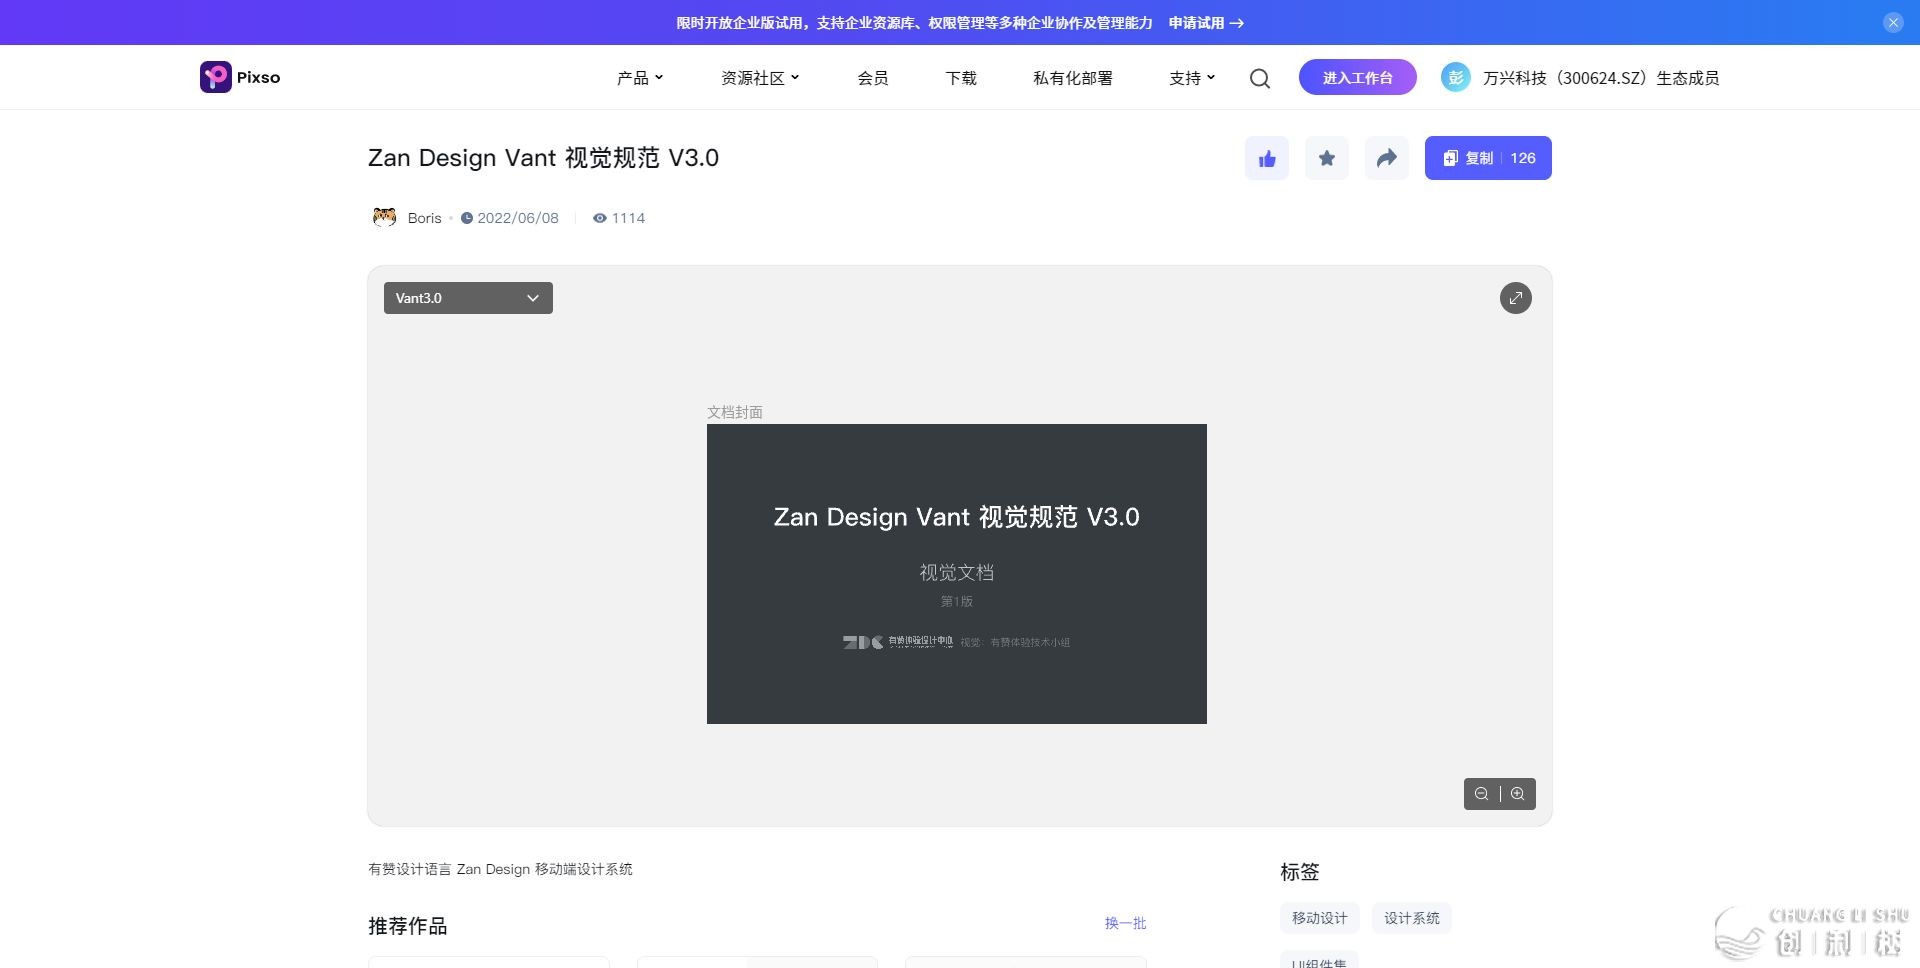The image size is (1920, 968).
Task: Expand the preview to fullscreen
Action: (x=1515, y=297)
